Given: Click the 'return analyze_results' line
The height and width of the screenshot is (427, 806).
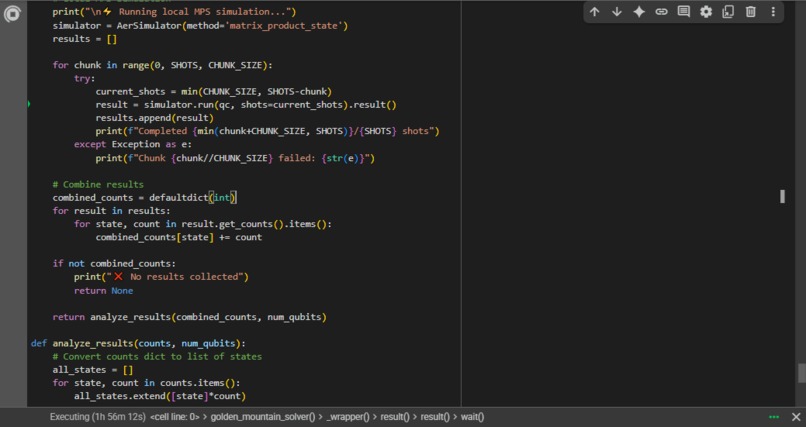Looking at the screenshot, I should pyautogui.click(x=189, y=317).
